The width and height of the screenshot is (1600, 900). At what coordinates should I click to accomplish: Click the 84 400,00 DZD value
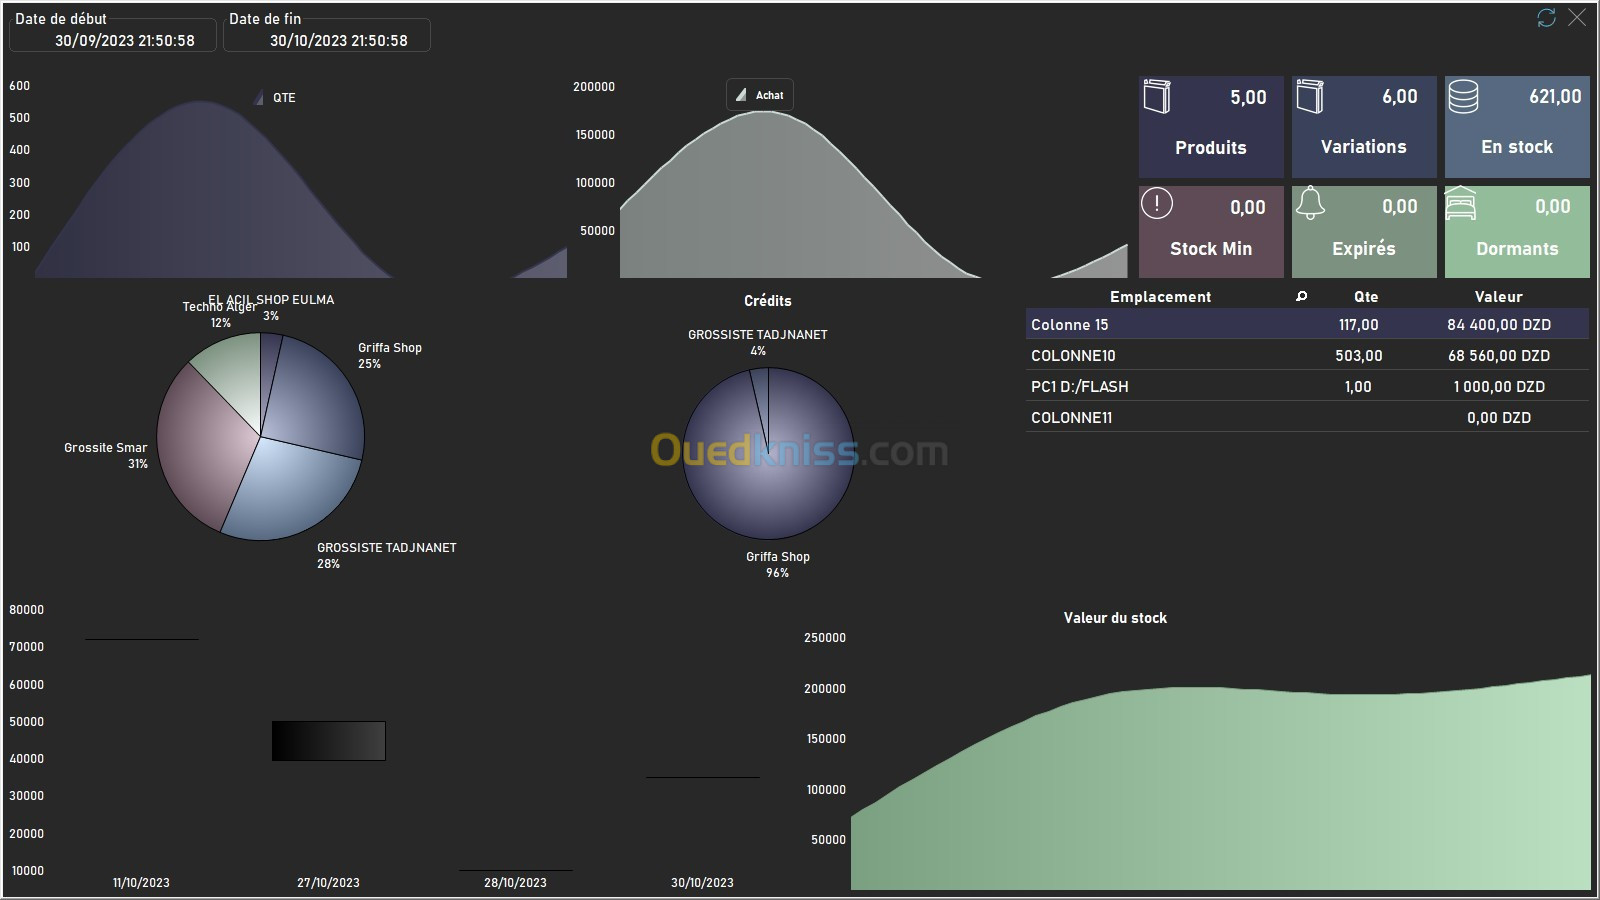click(x=1499, y=325)
